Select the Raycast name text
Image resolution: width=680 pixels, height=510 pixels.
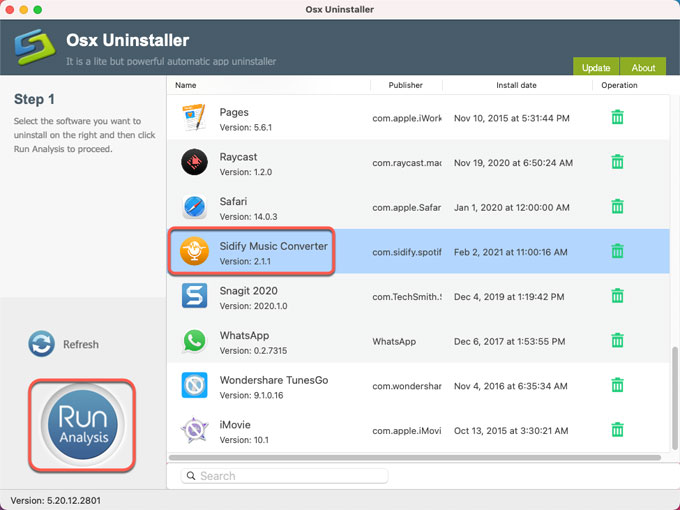[x=238, y=157]
